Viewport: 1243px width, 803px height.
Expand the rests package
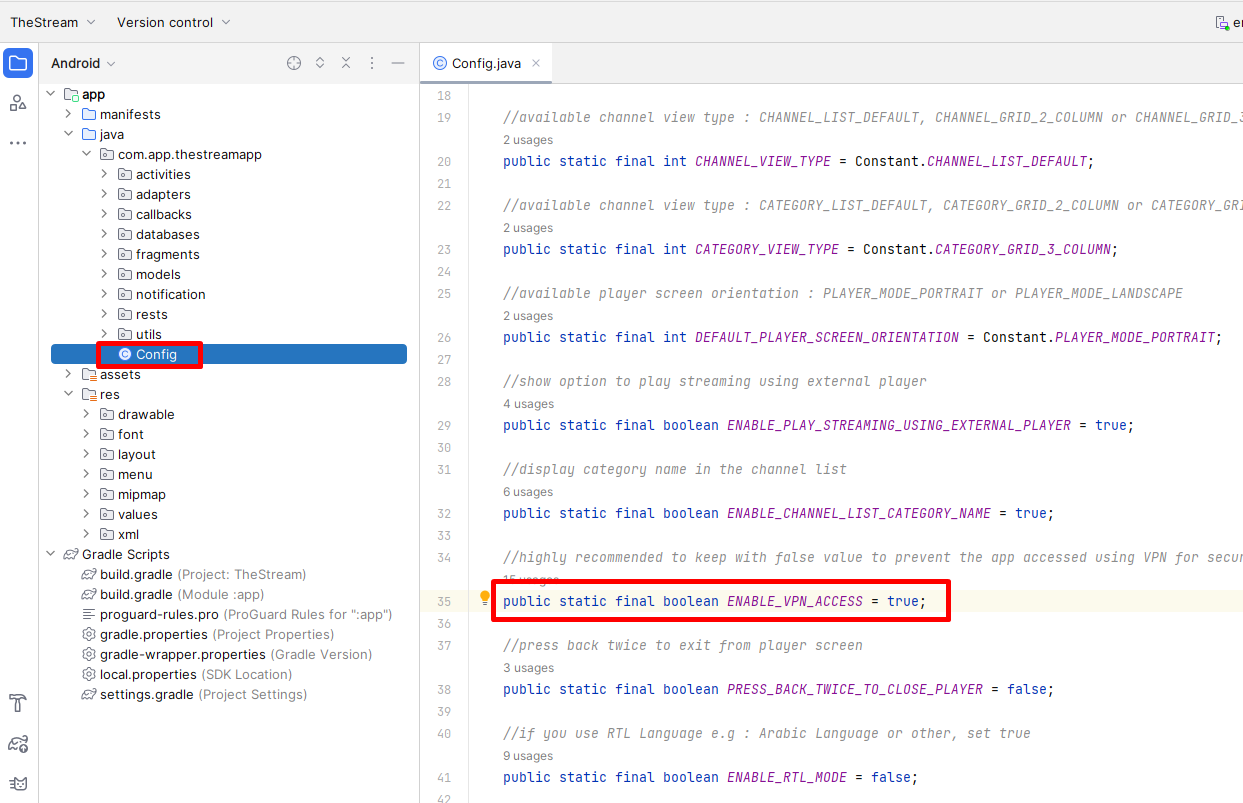point(104,314)
